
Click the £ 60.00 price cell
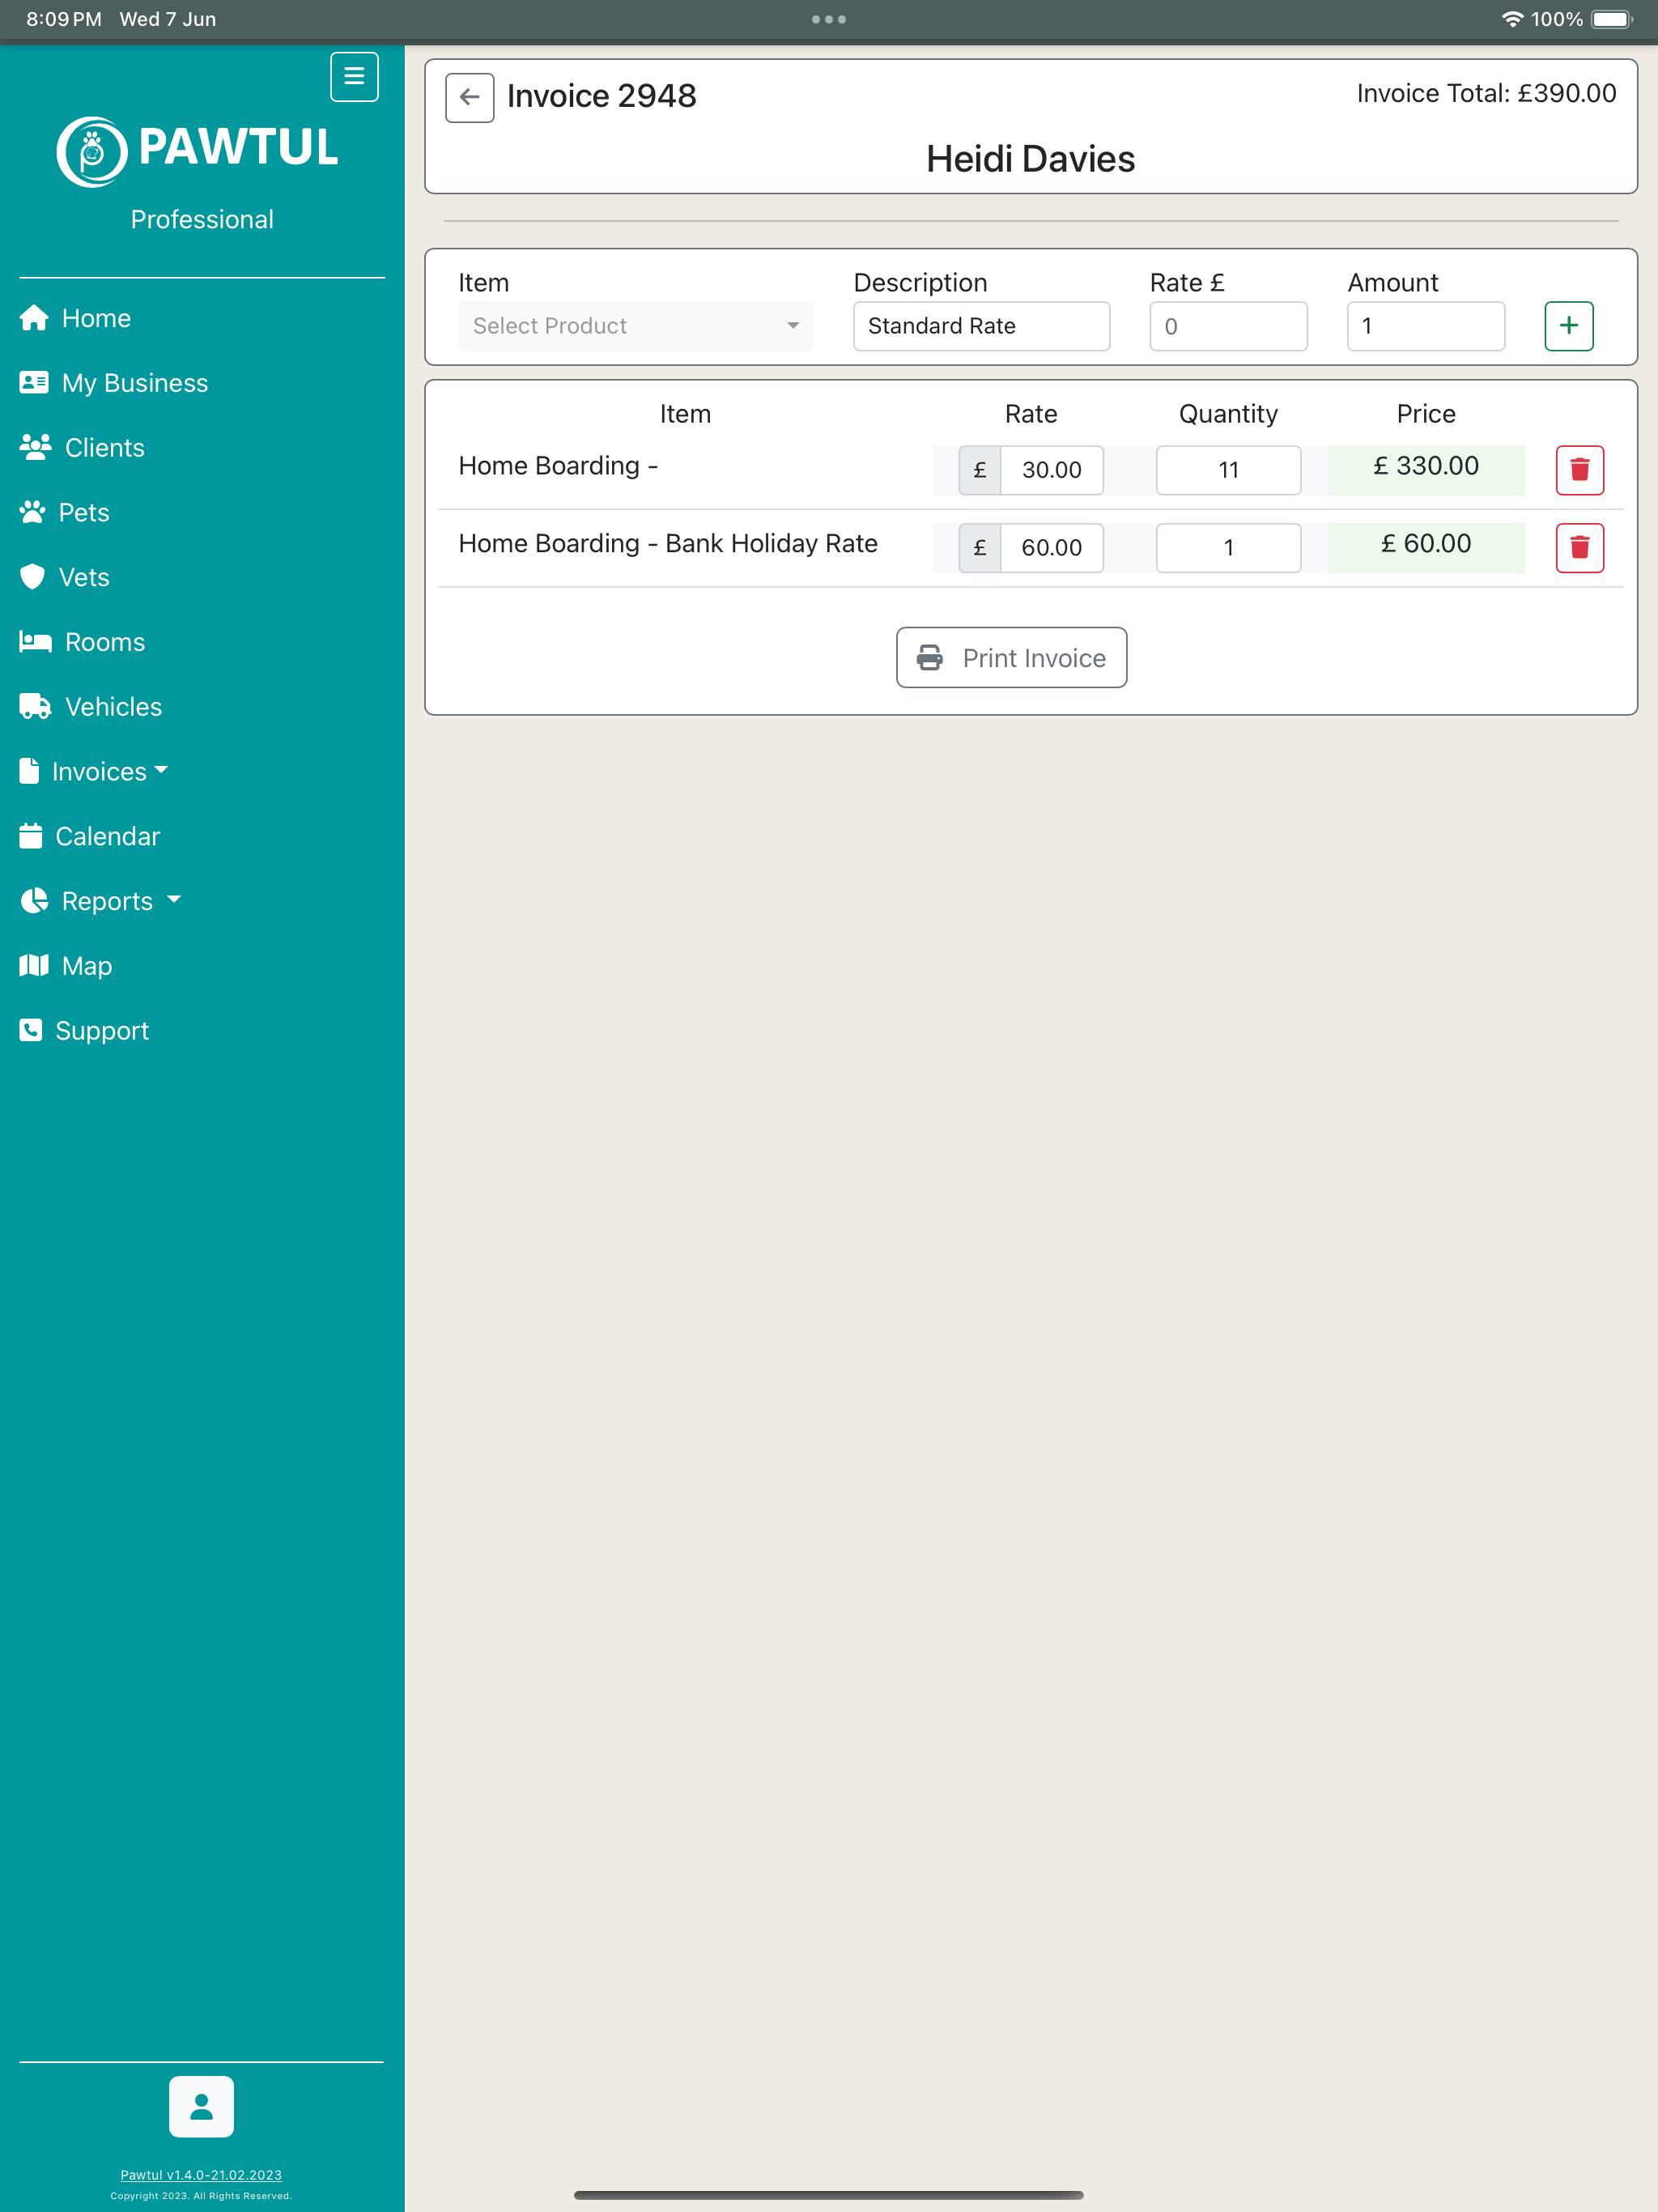(1425, 548)
